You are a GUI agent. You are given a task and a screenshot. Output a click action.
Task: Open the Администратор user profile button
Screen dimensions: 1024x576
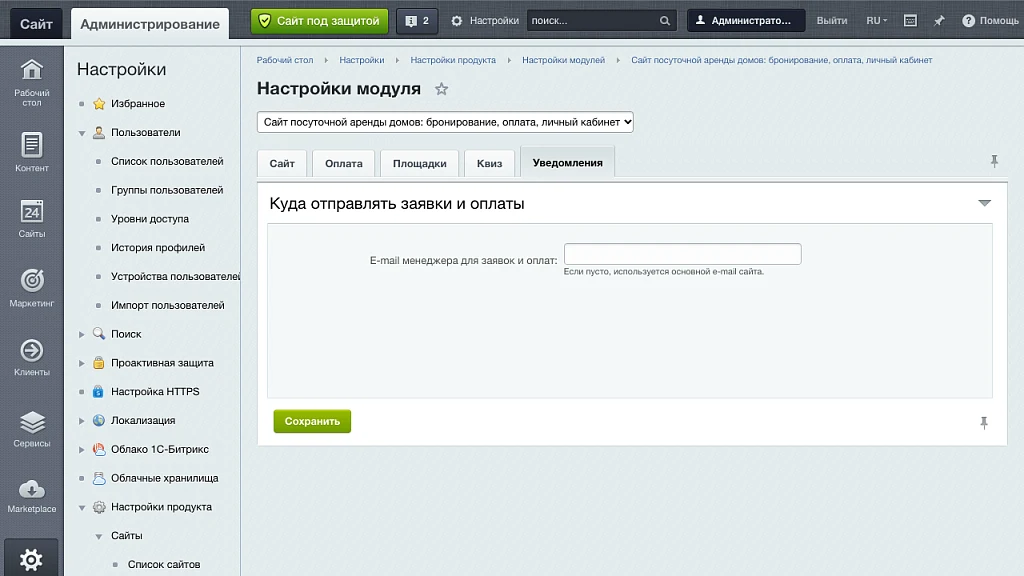pyautogui.click(x=746, y=21)
